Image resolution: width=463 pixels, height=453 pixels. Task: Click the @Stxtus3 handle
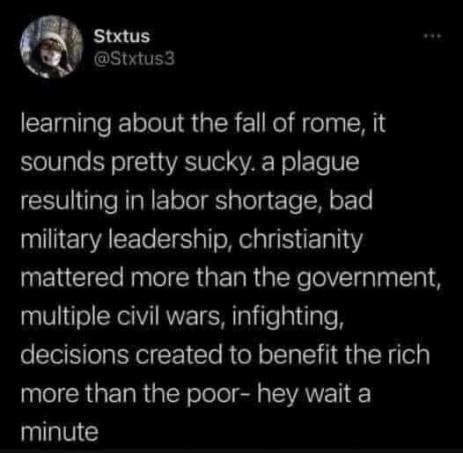click(134, 59)
